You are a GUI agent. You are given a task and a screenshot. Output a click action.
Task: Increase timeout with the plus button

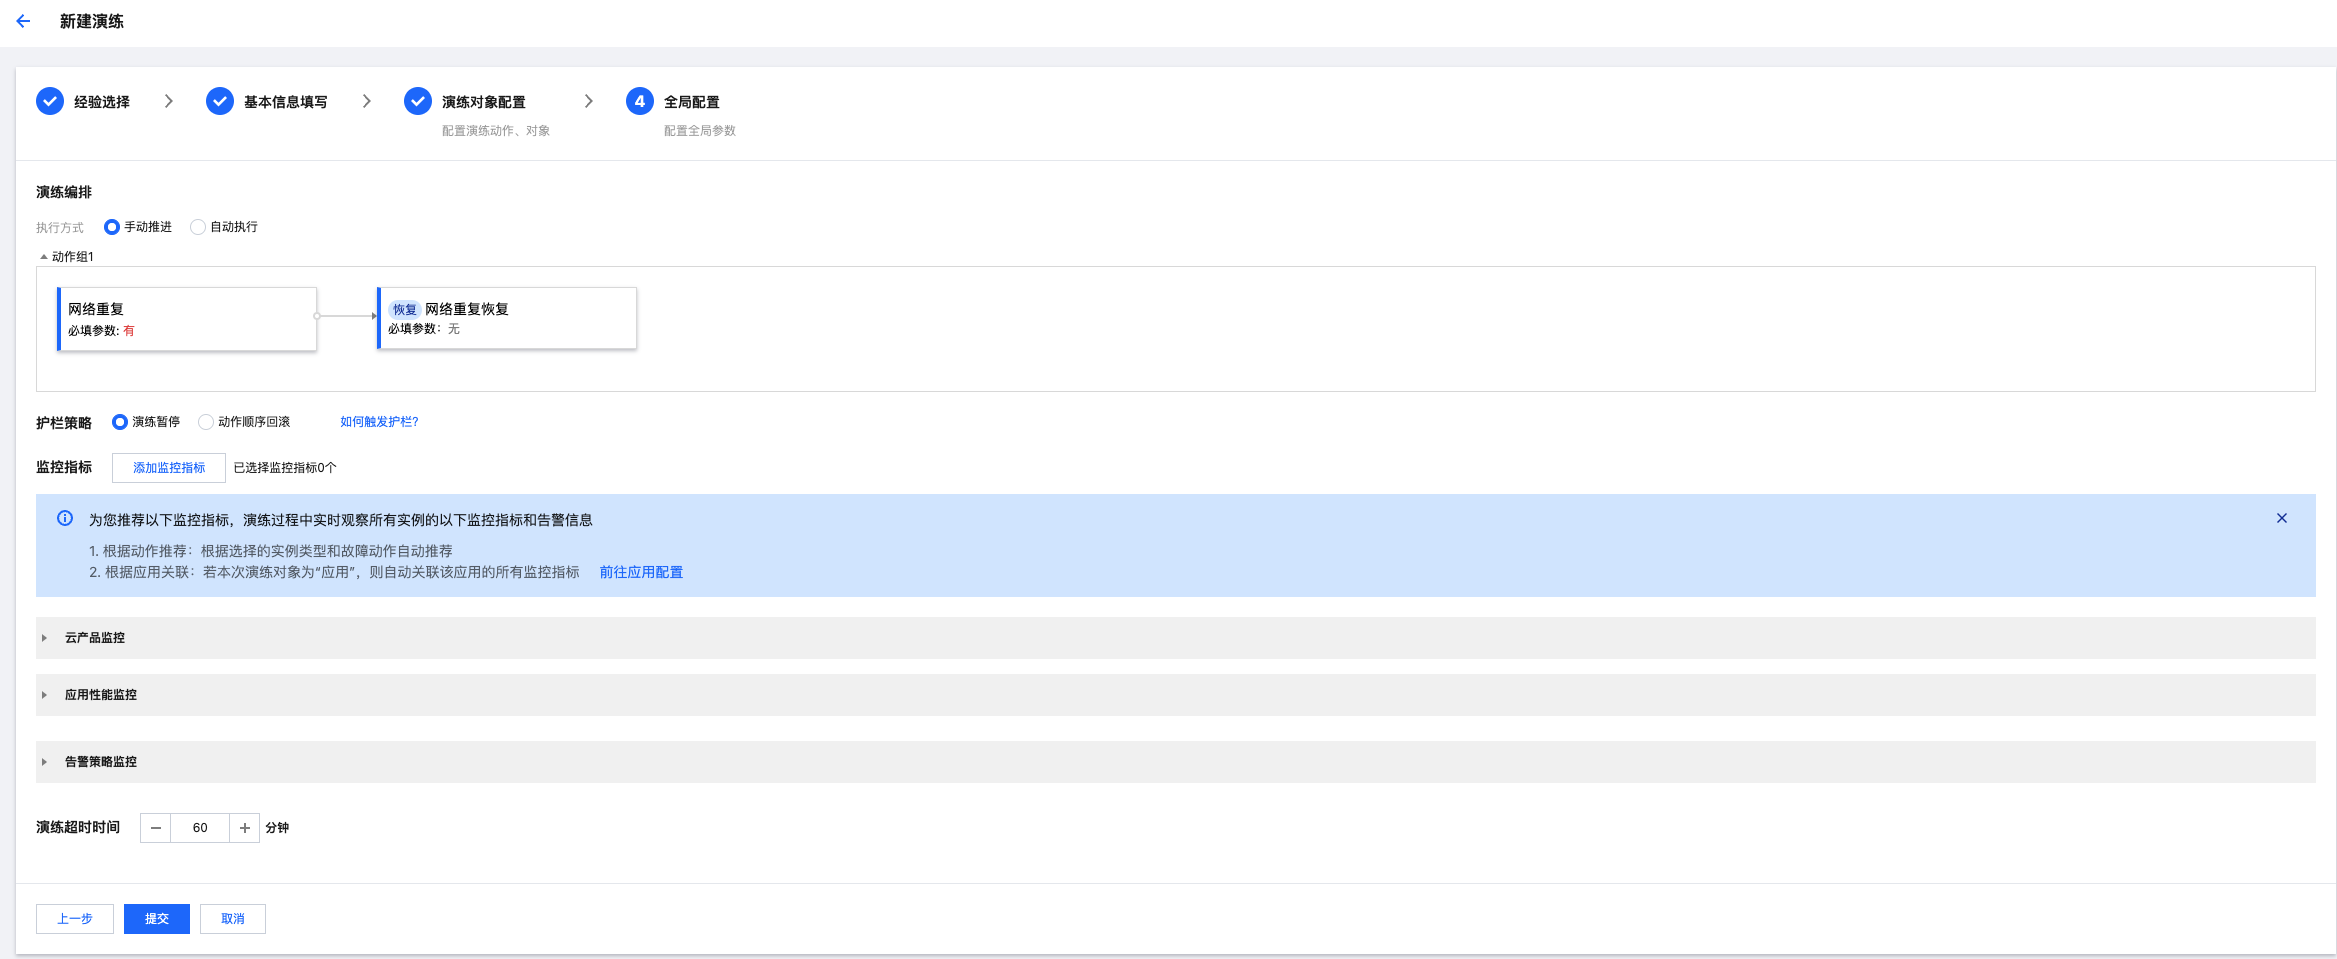pos(244,828)
